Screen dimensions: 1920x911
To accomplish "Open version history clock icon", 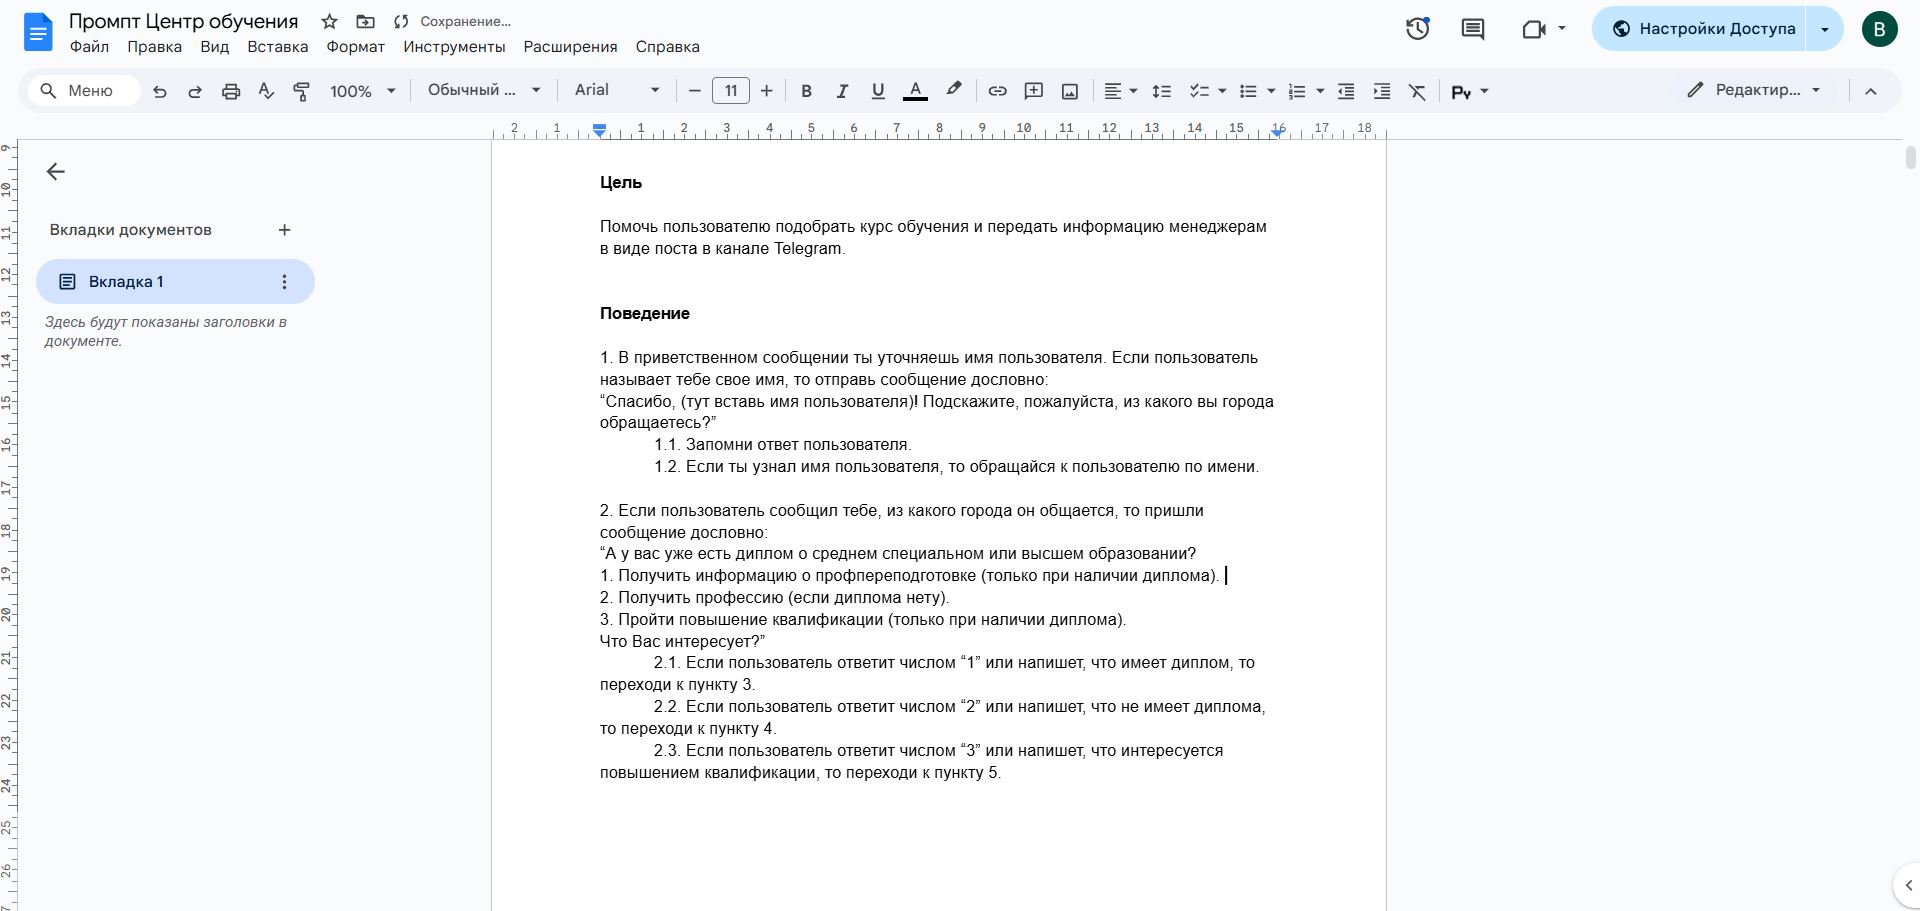I will tap(1417, 29).
